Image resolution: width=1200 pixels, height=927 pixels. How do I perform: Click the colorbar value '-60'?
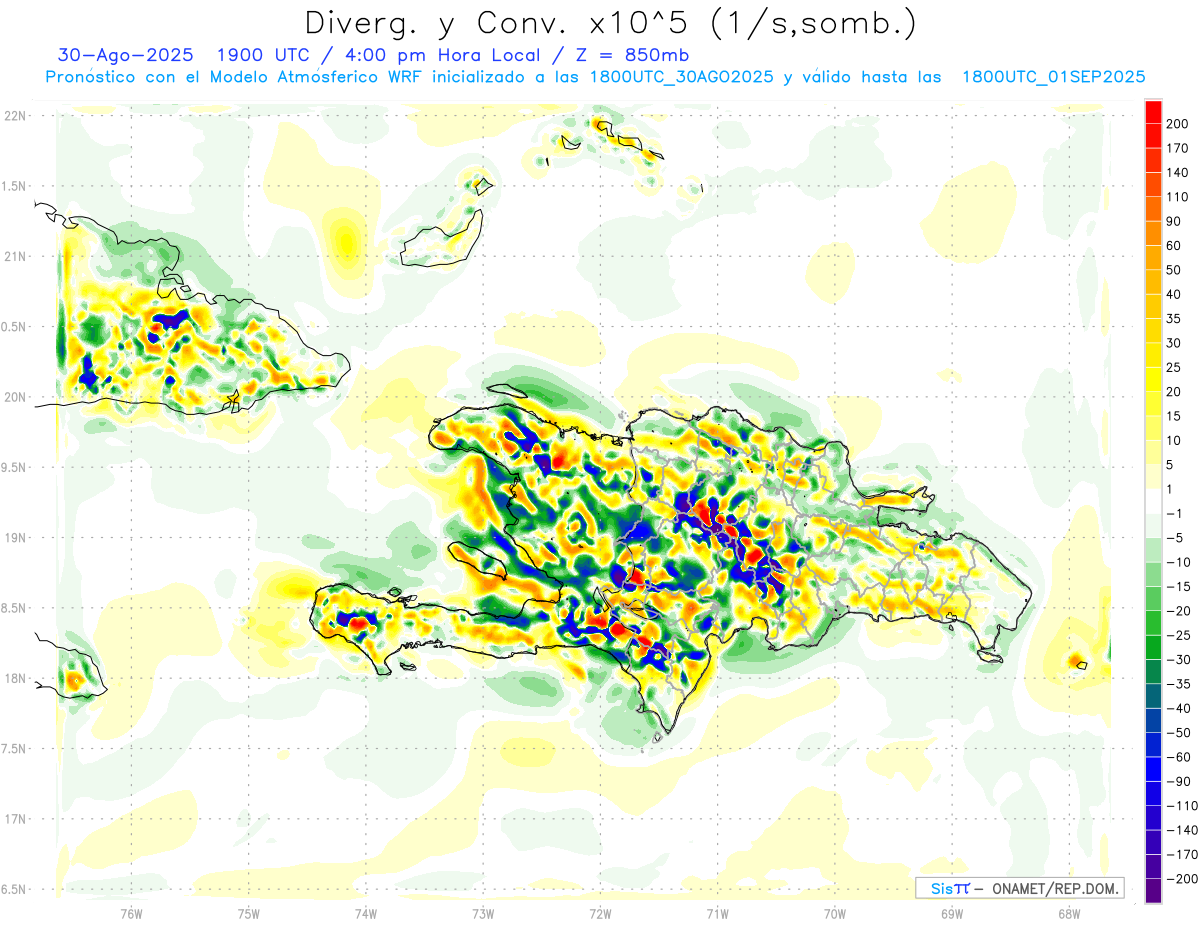[1178, 757]
